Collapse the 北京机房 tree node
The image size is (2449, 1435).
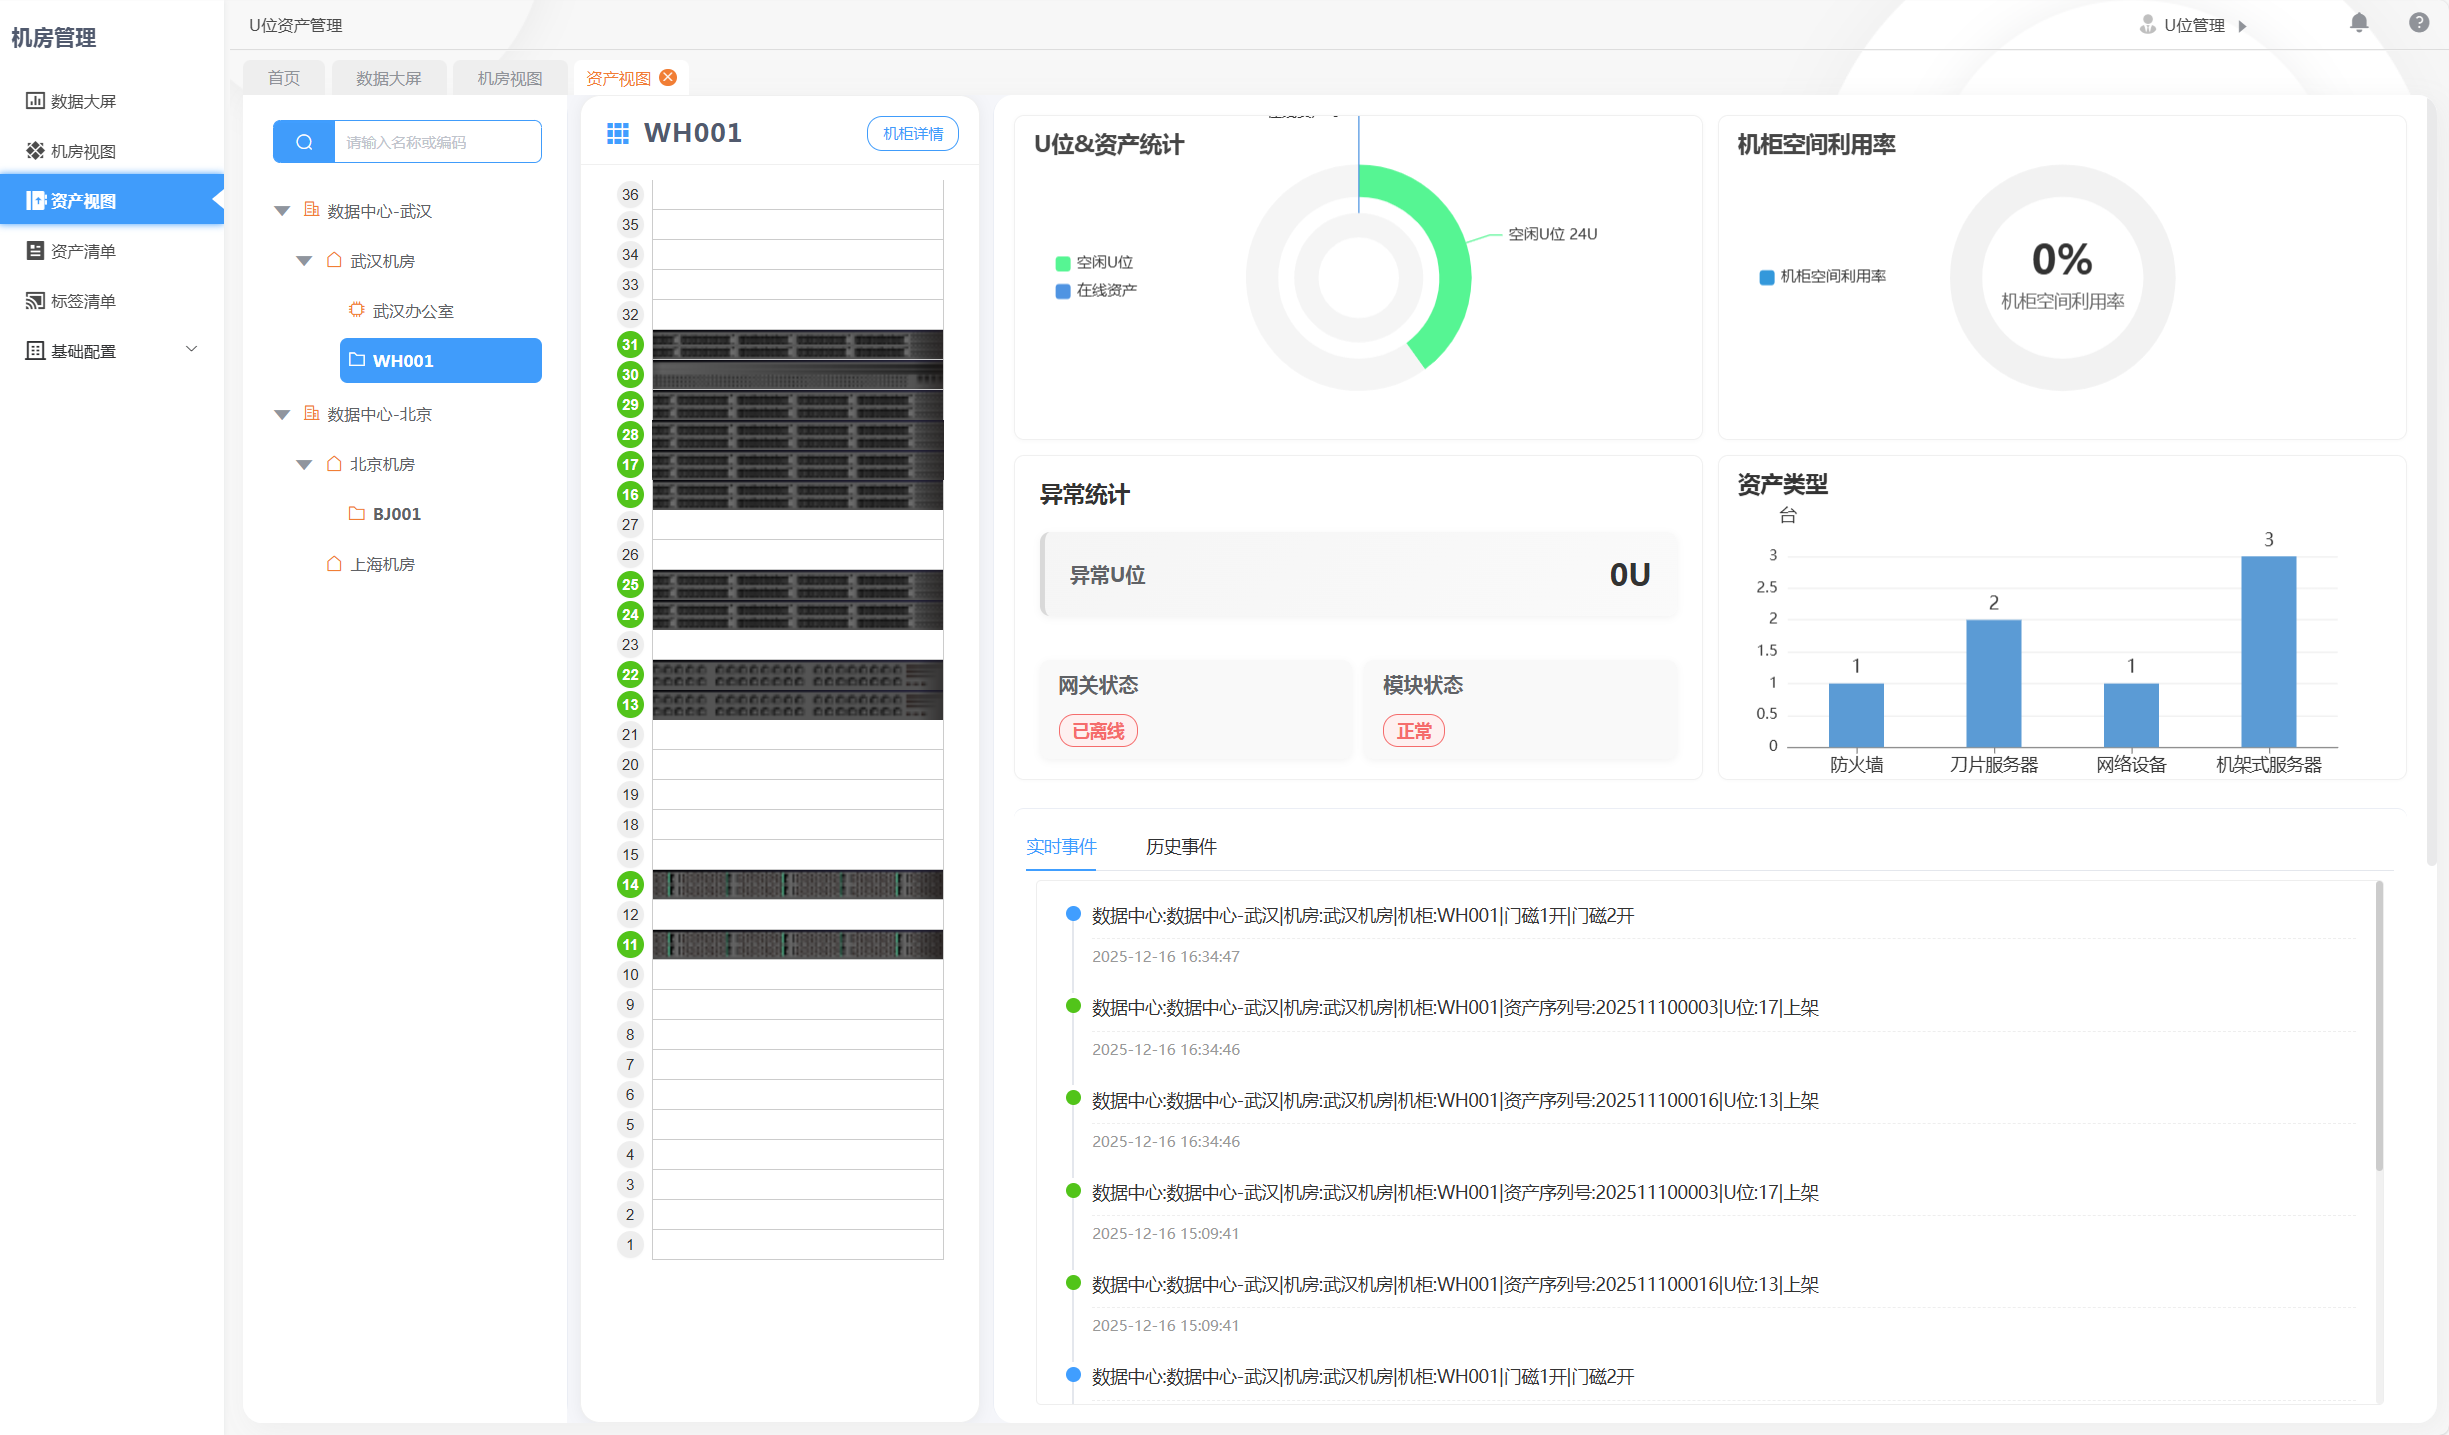click(x=304, y=464)
